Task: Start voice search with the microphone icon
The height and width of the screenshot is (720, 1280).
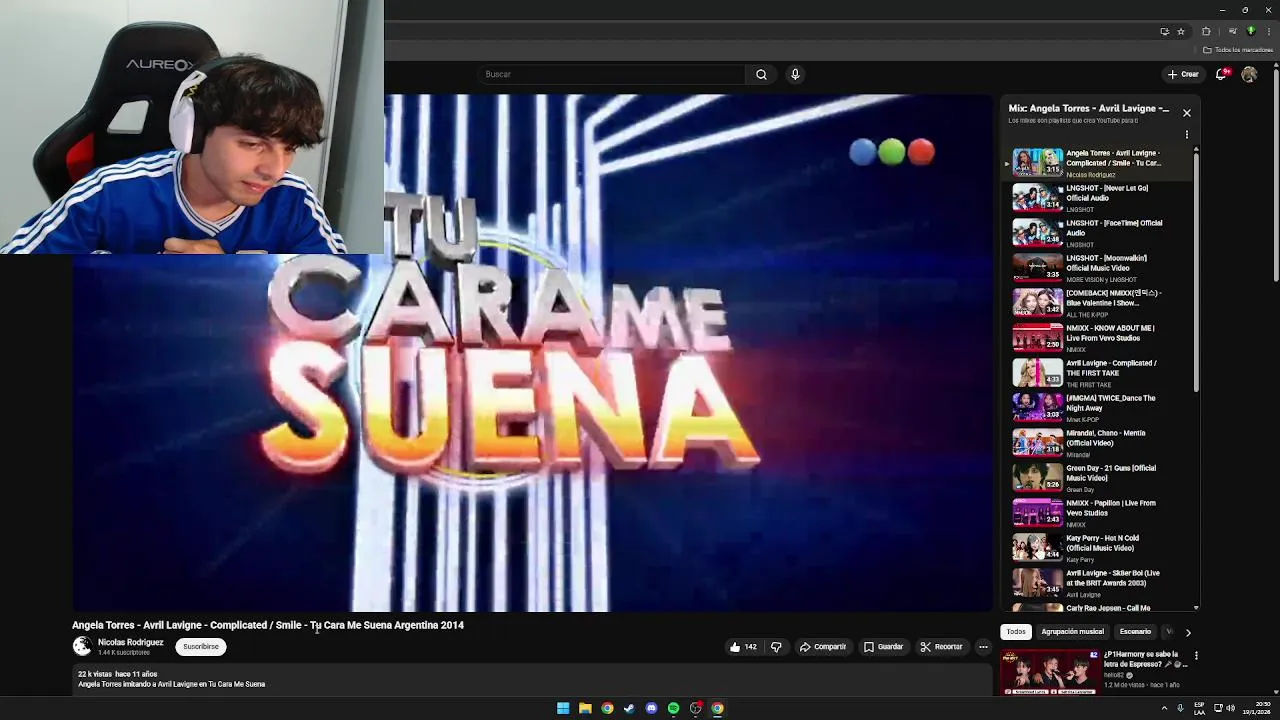Action: click(795, 74)
